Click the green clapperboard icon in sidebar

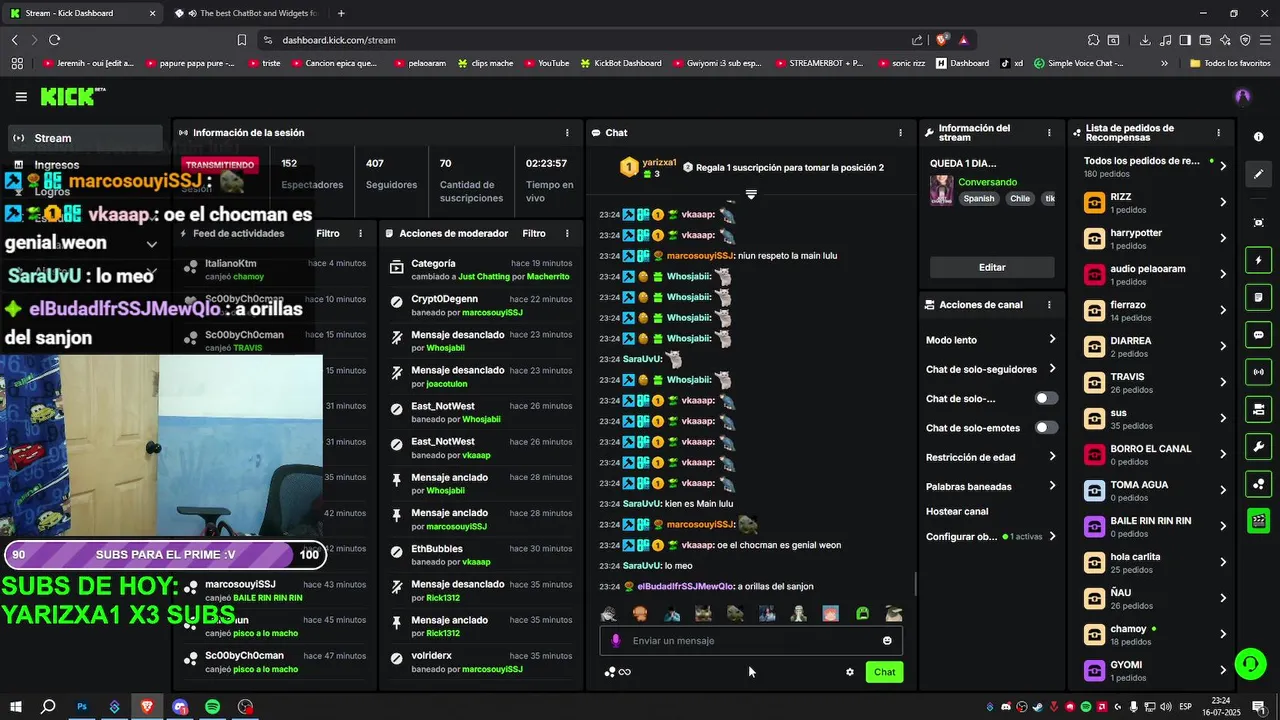pyautogui.click(x=1259, y=521)
